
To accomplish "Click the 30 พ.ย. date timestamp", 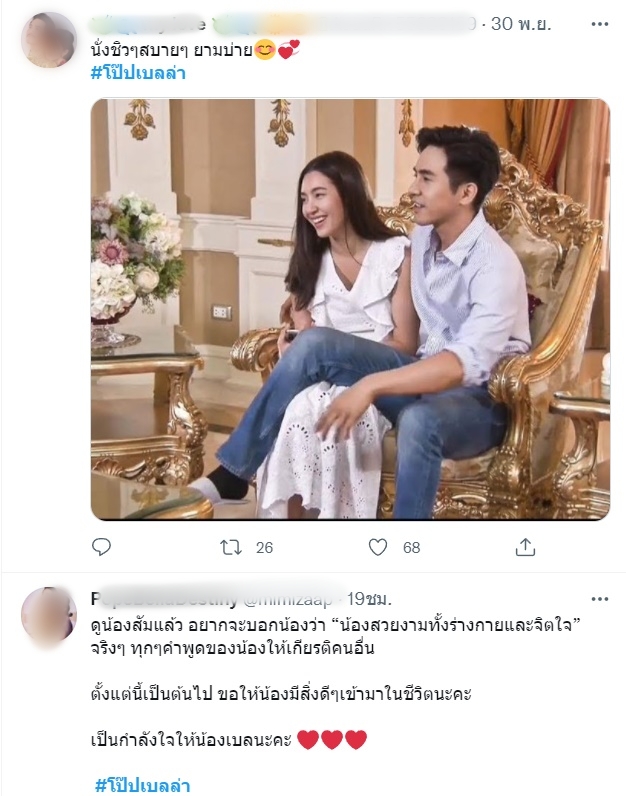I will [521, 23].
